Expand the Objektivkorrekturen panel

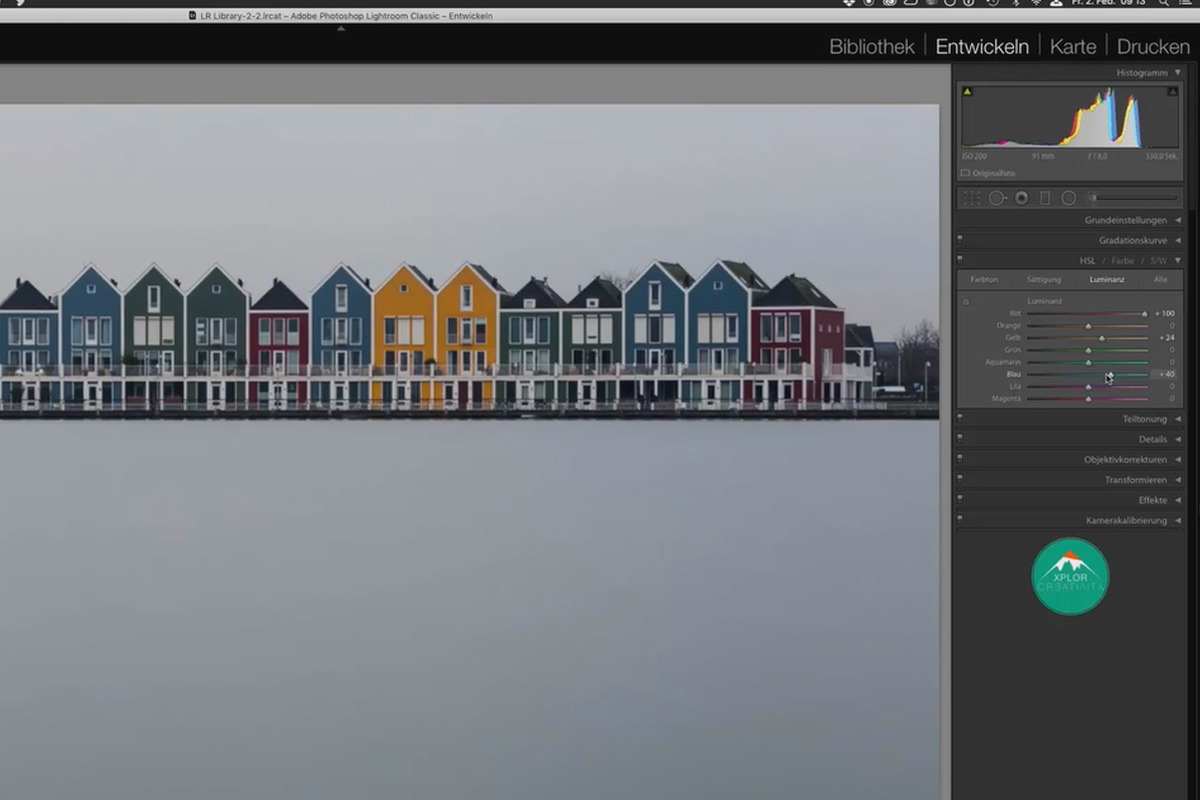(x=1126, y=459)
